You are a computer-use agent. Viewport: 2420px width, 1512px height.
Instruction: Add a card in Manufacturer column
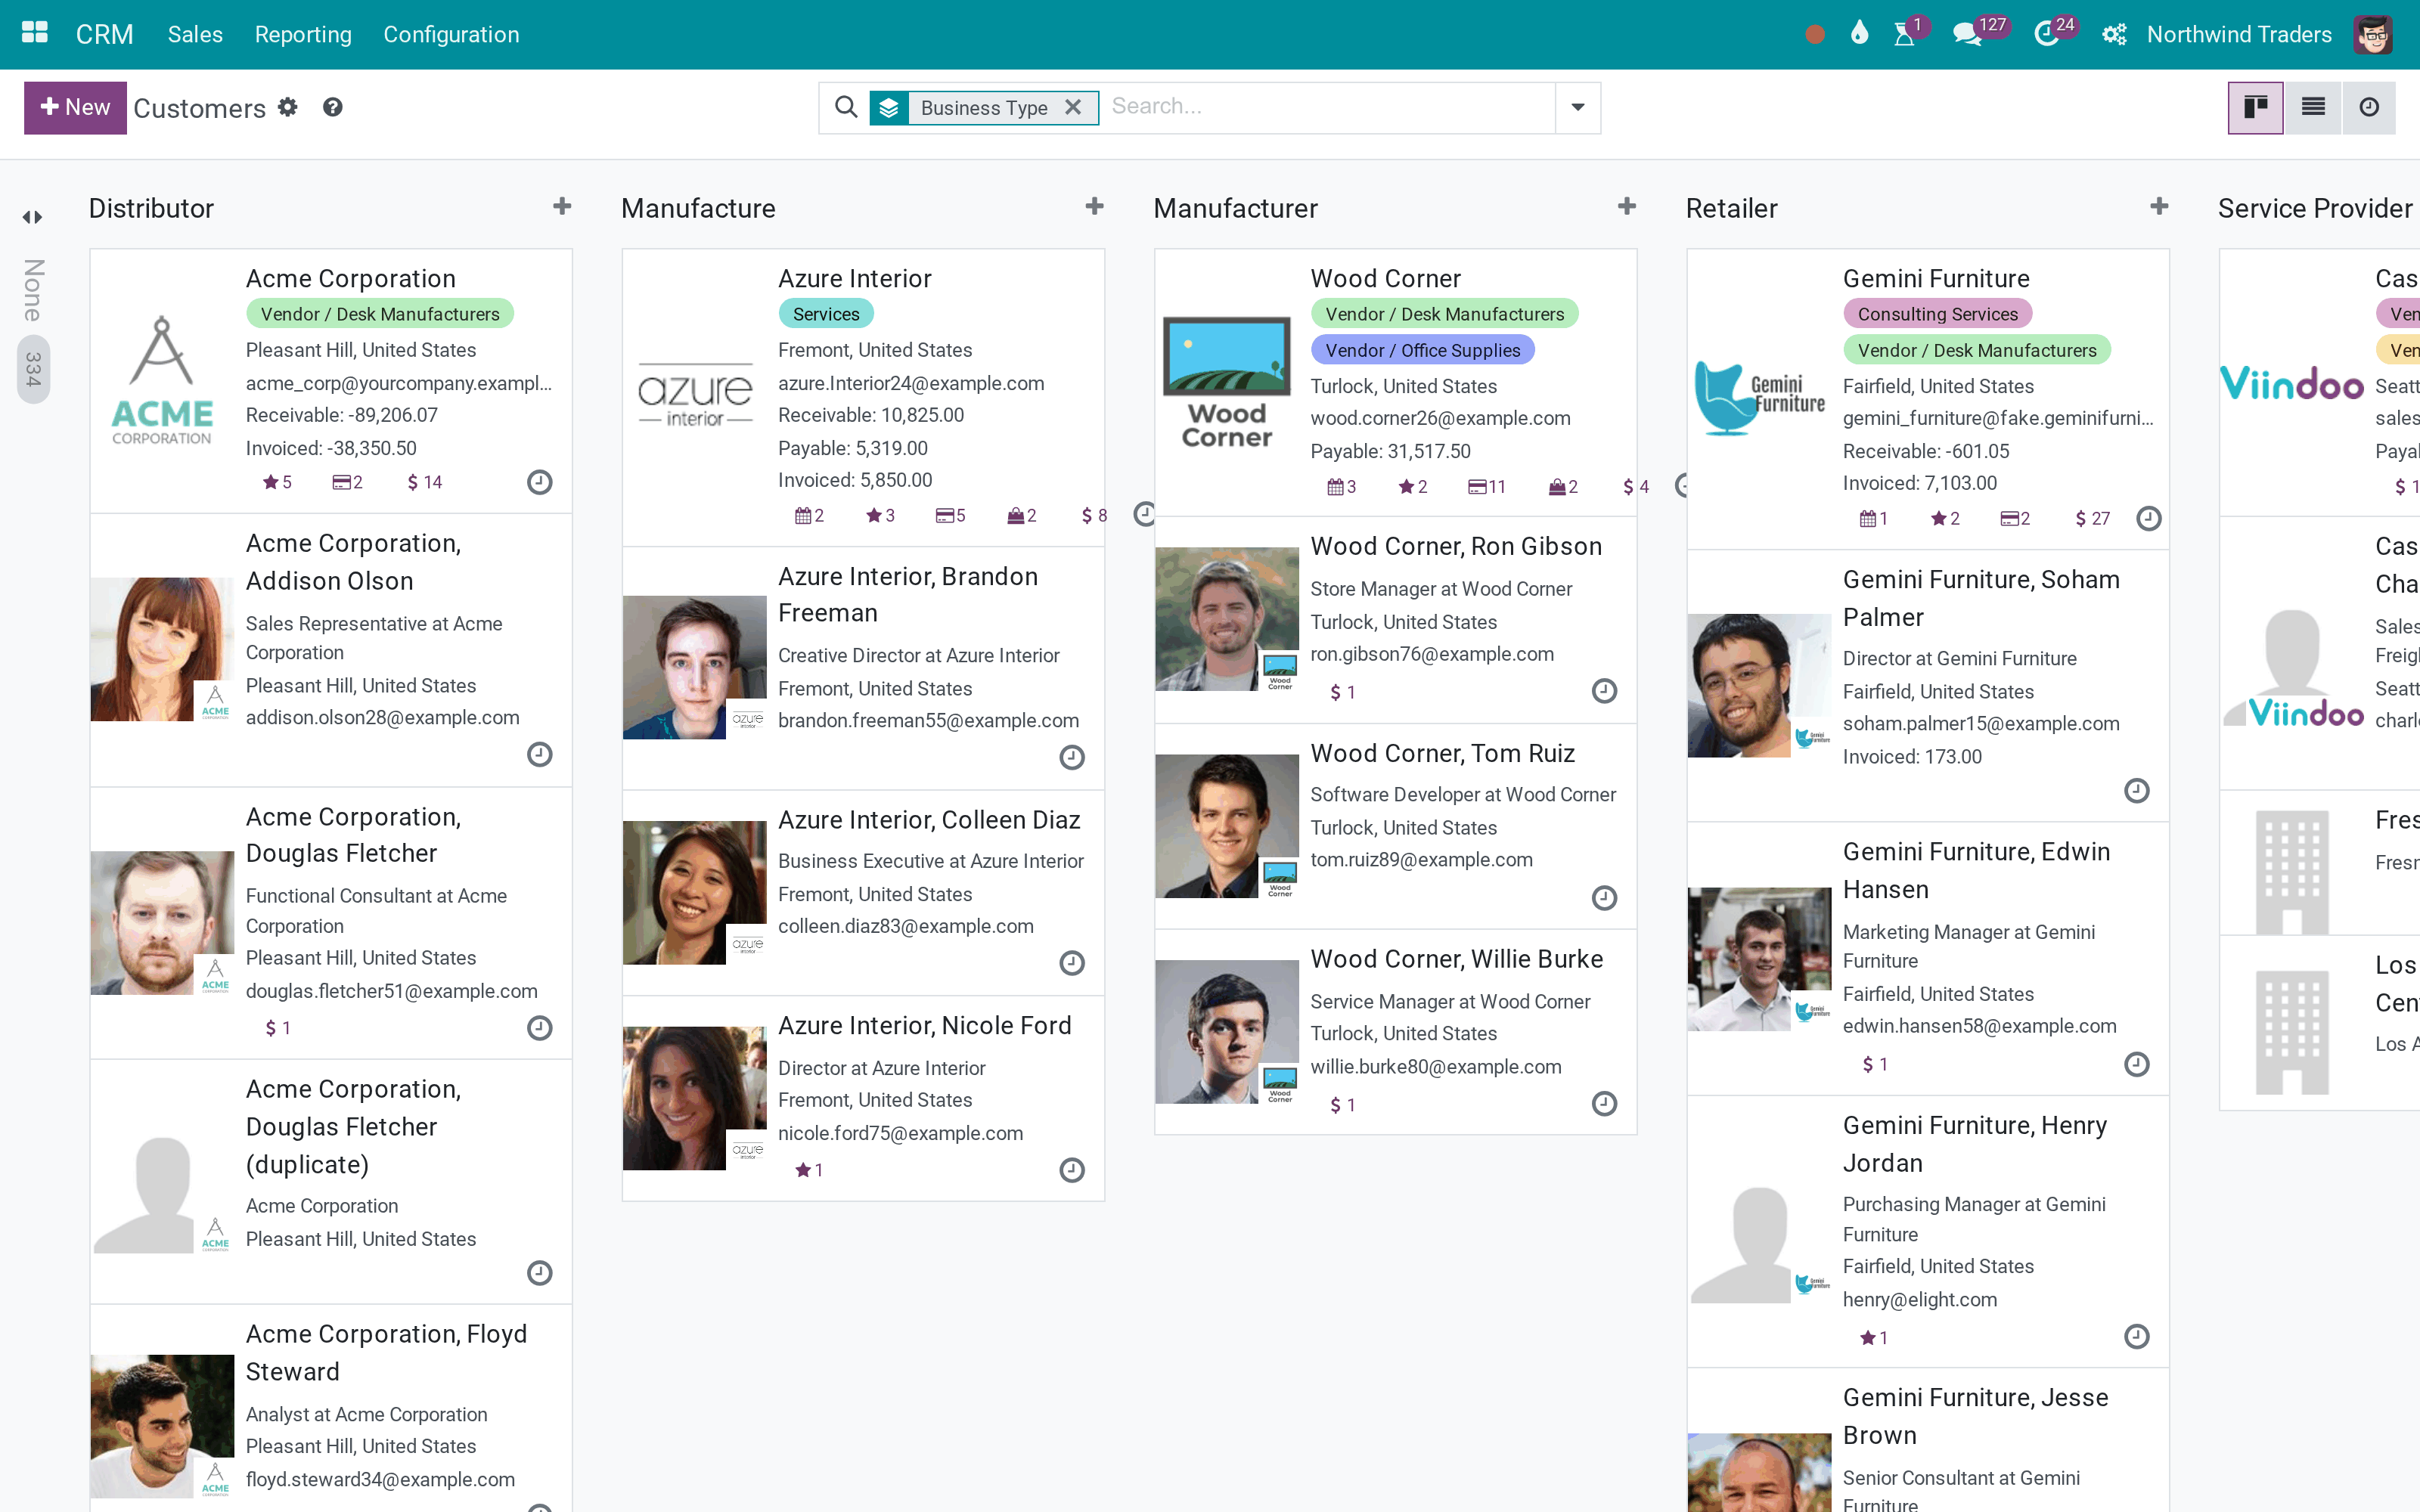tap(1627, 207)
